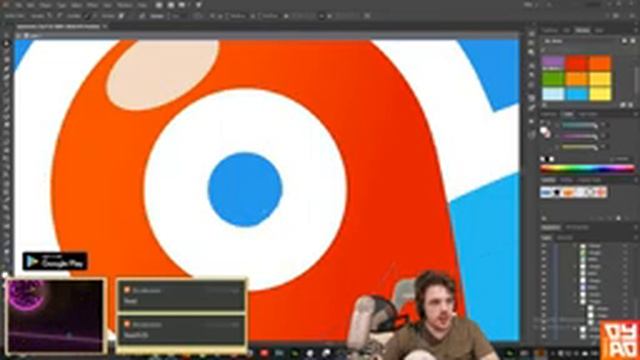Click the upper notification card overlay
The height and width of the screenshot is (360, 640).
point(181,296)
